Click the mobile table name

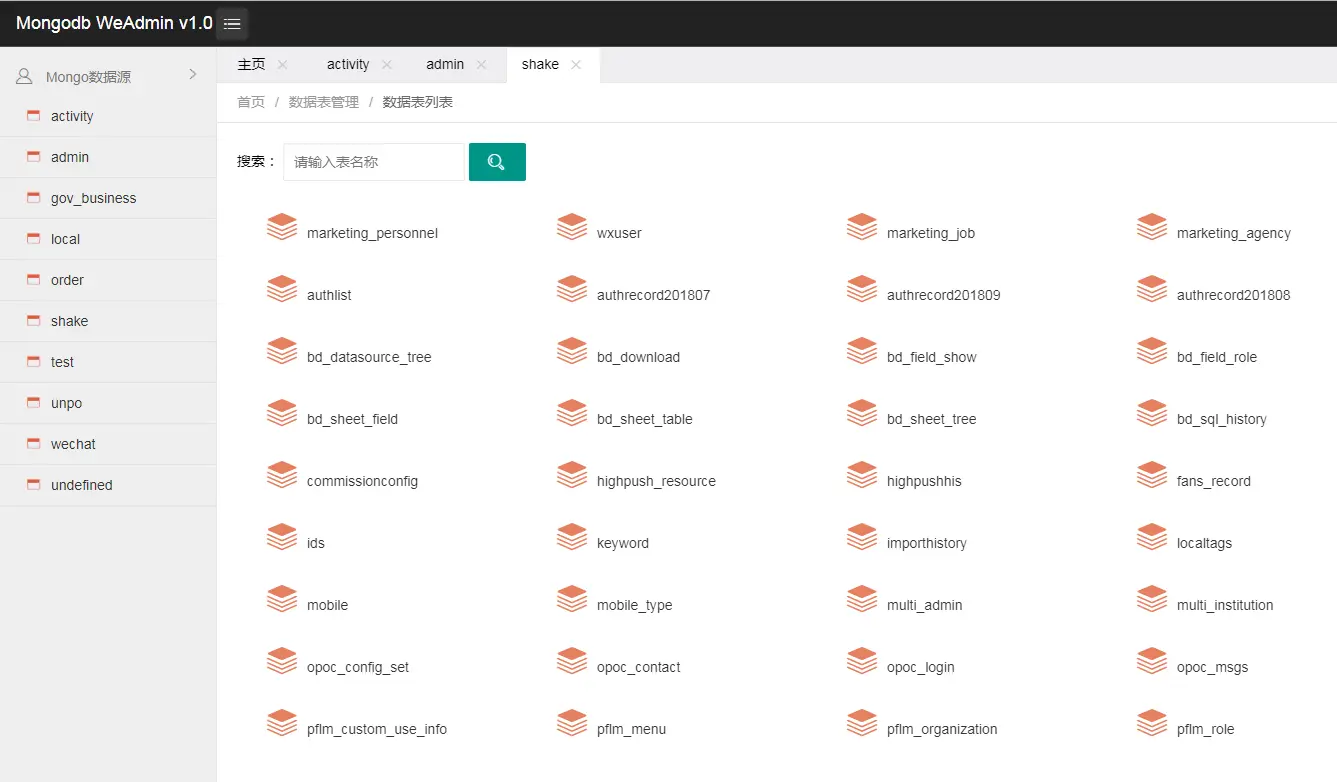328,605
